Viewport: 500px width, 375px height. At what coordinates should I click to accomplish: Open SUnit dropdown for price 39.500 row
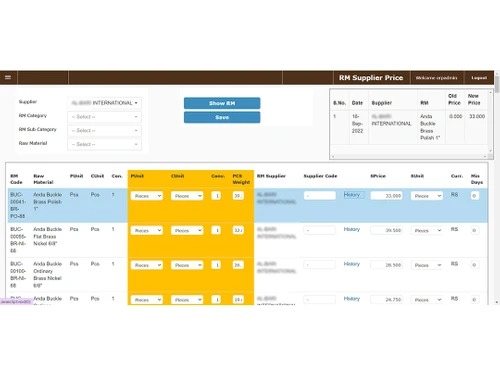tap(427, 230)
